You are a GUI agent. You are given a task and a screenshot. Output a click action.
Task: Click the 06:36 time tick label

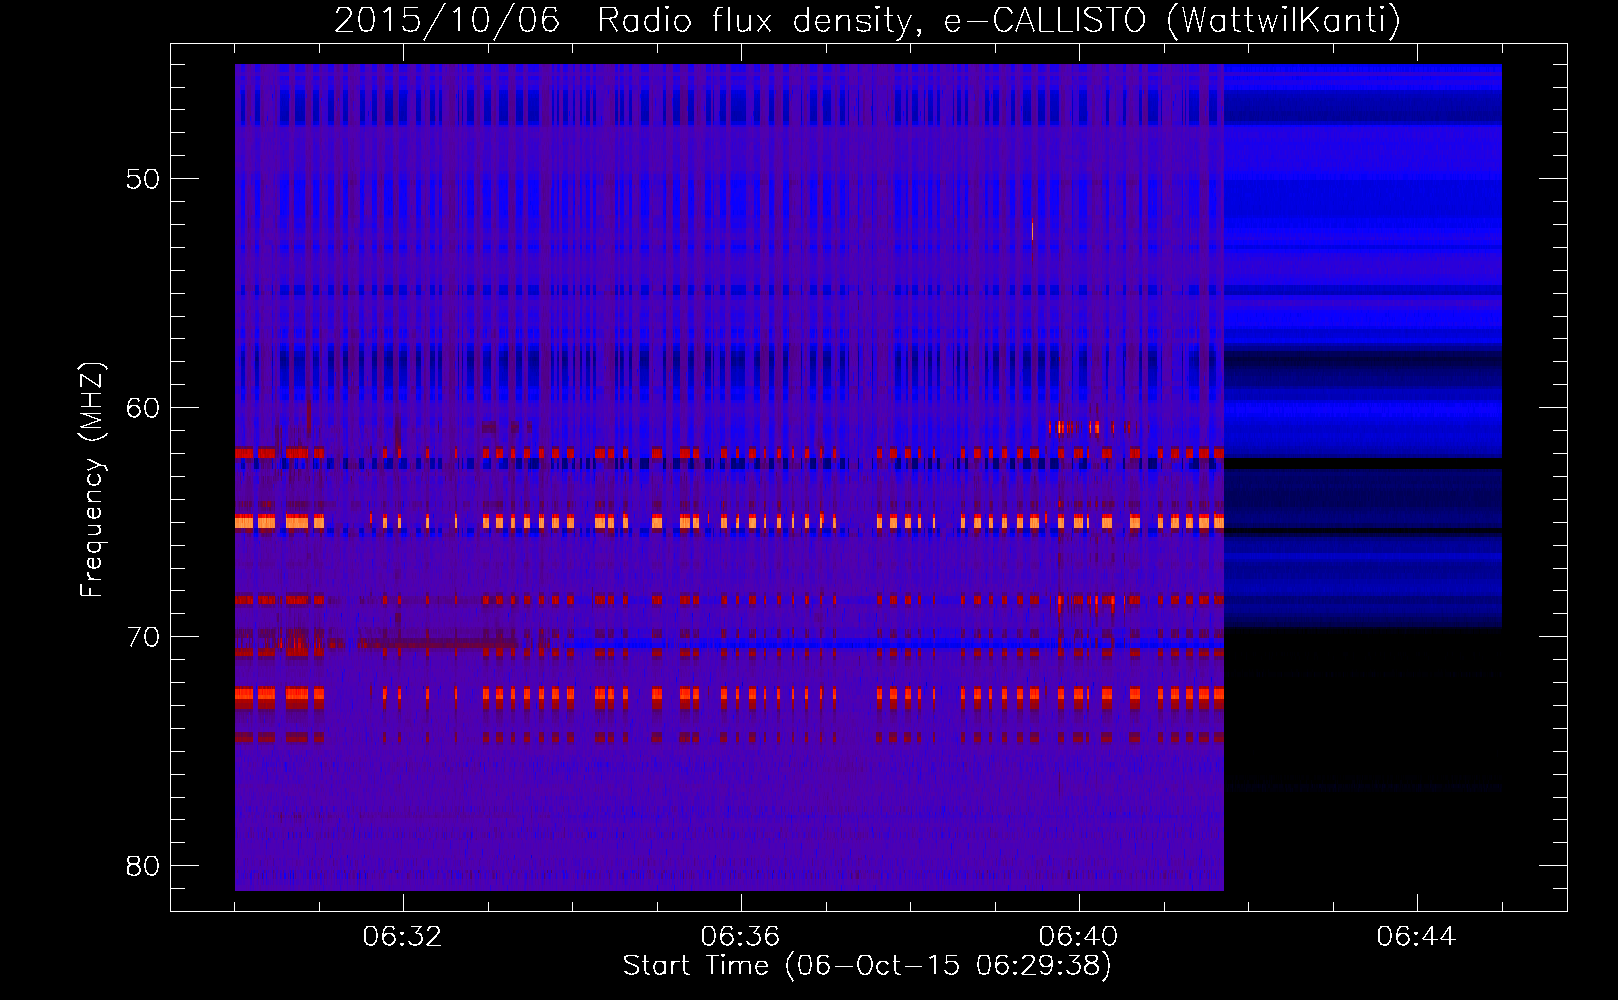tap(740, 937)
